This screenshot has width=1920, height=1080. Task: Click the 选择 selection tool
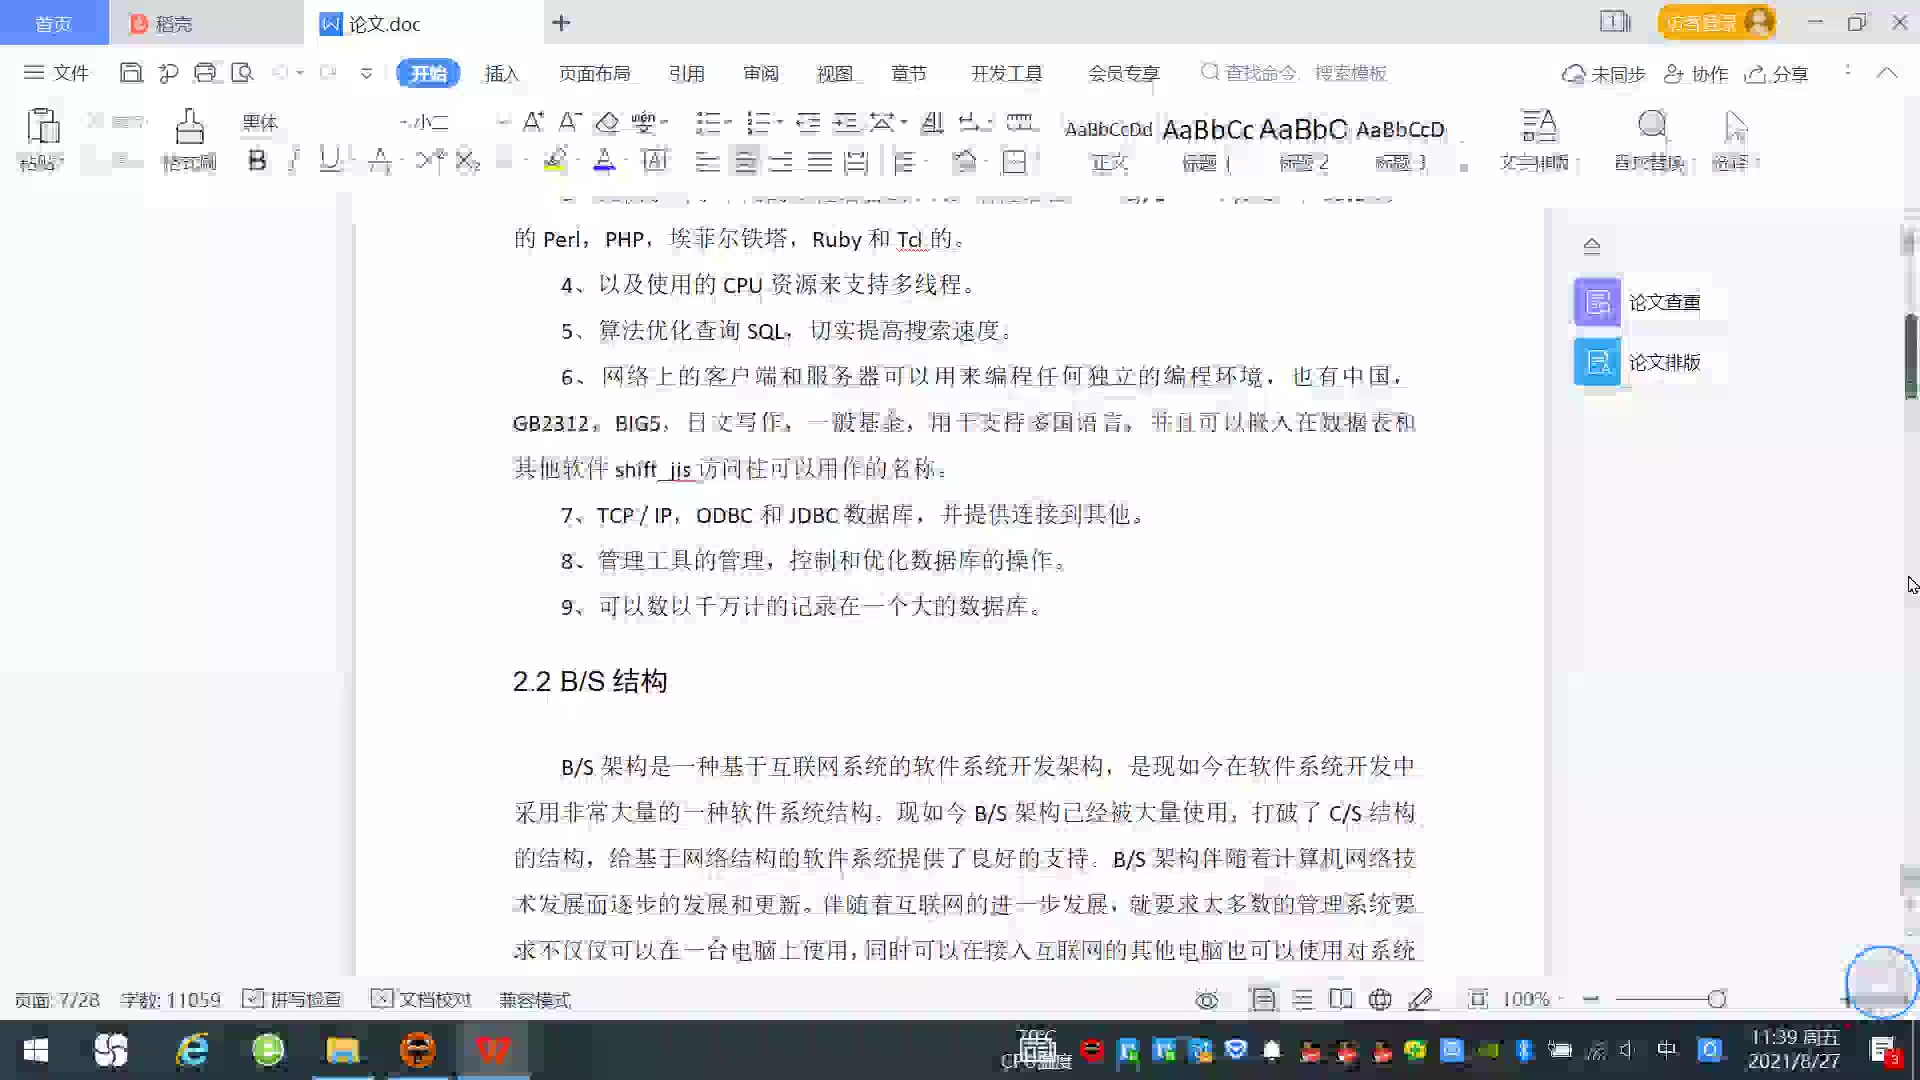click(1734, 139)
